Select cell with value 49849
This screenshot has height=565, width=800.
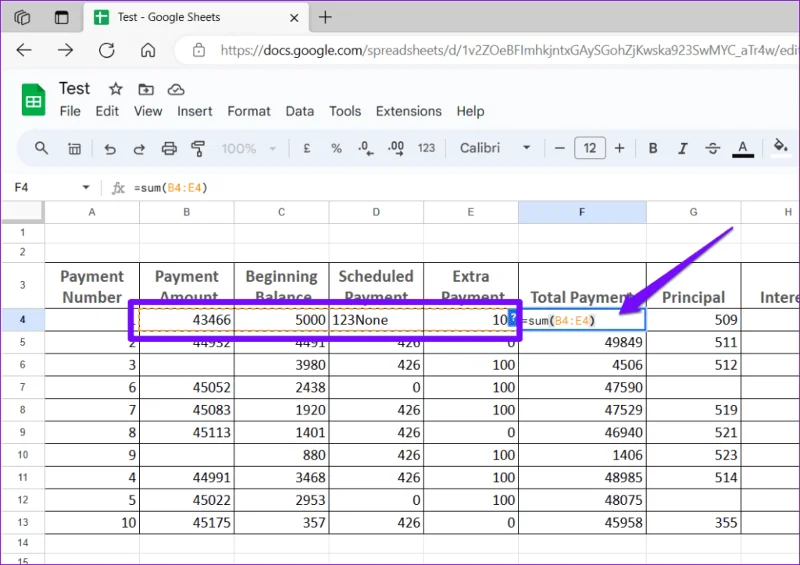pos(582,342)
